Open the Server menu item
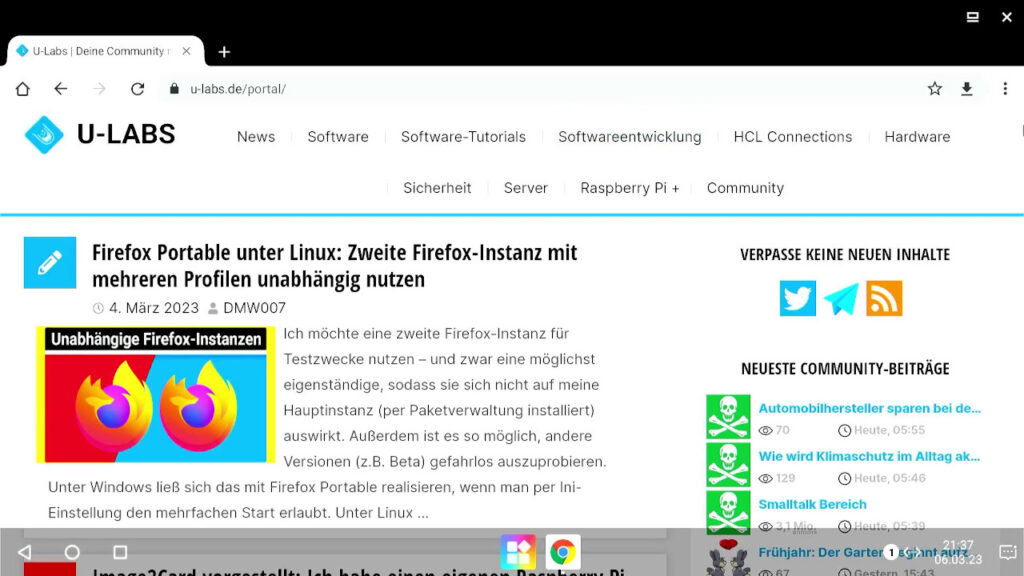Image resolution: width=1024 pixels, height=576 pixels. 526,188
